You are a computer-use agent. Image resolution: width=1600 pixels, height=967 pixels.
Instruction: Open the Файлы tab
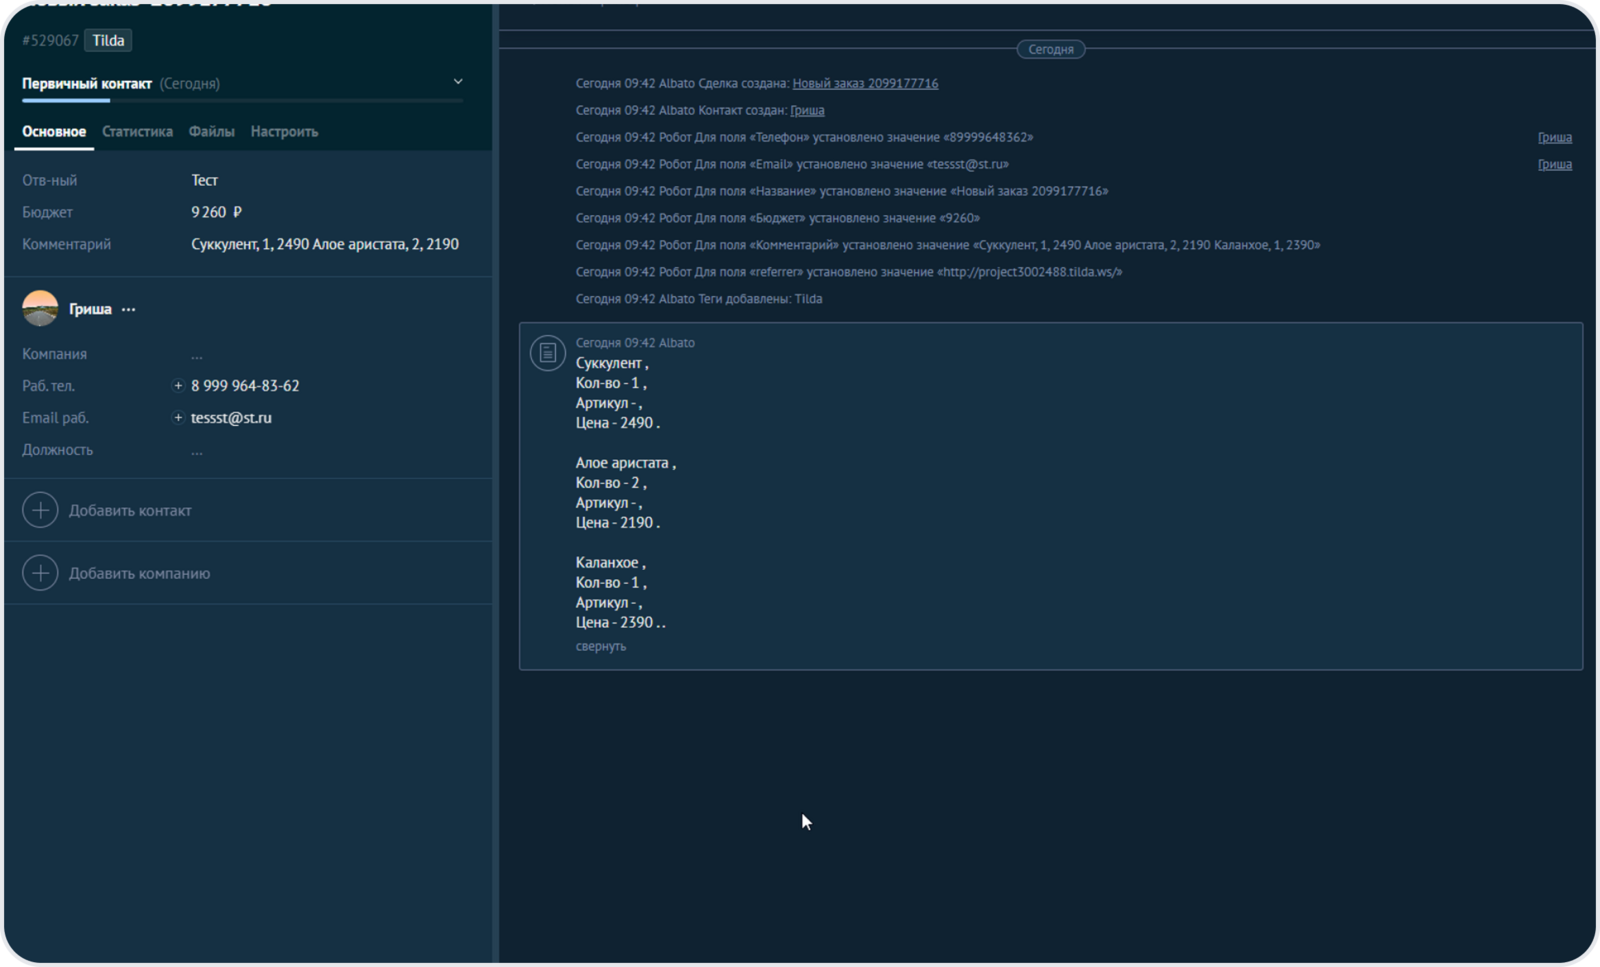[211, 131]
